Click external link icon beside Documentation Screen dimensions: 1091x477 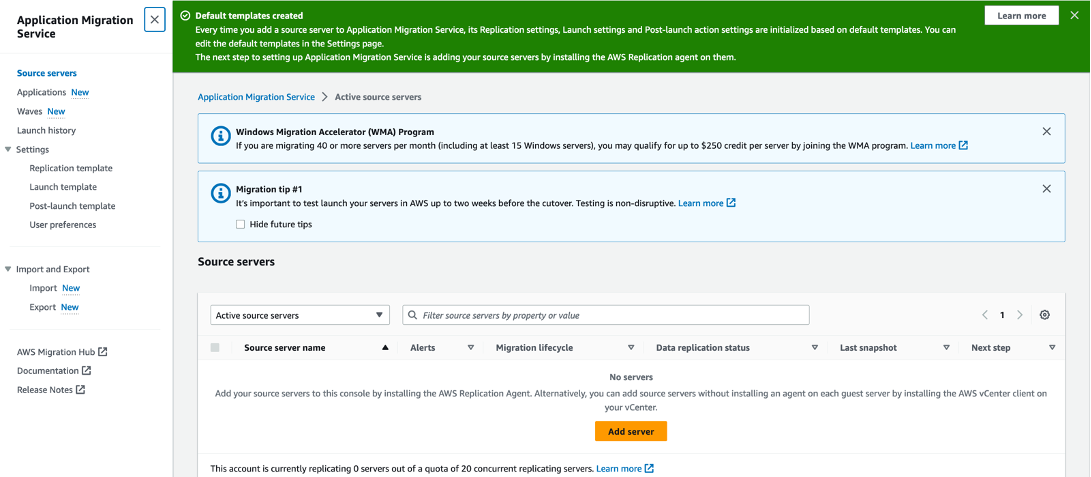click(86, 371)
